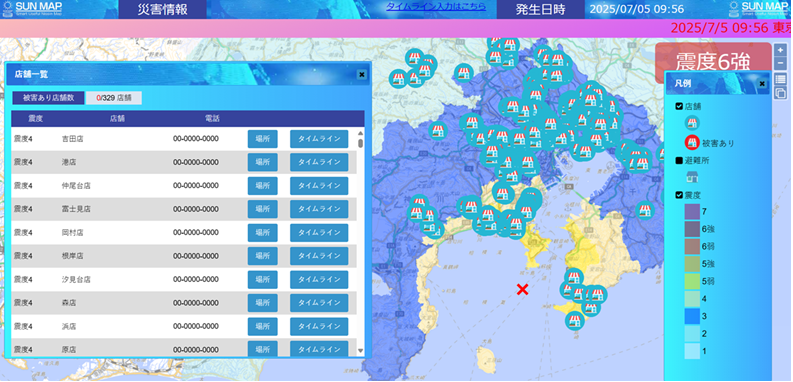Show location of 岡村店 with 場所 button

[262, 233]
